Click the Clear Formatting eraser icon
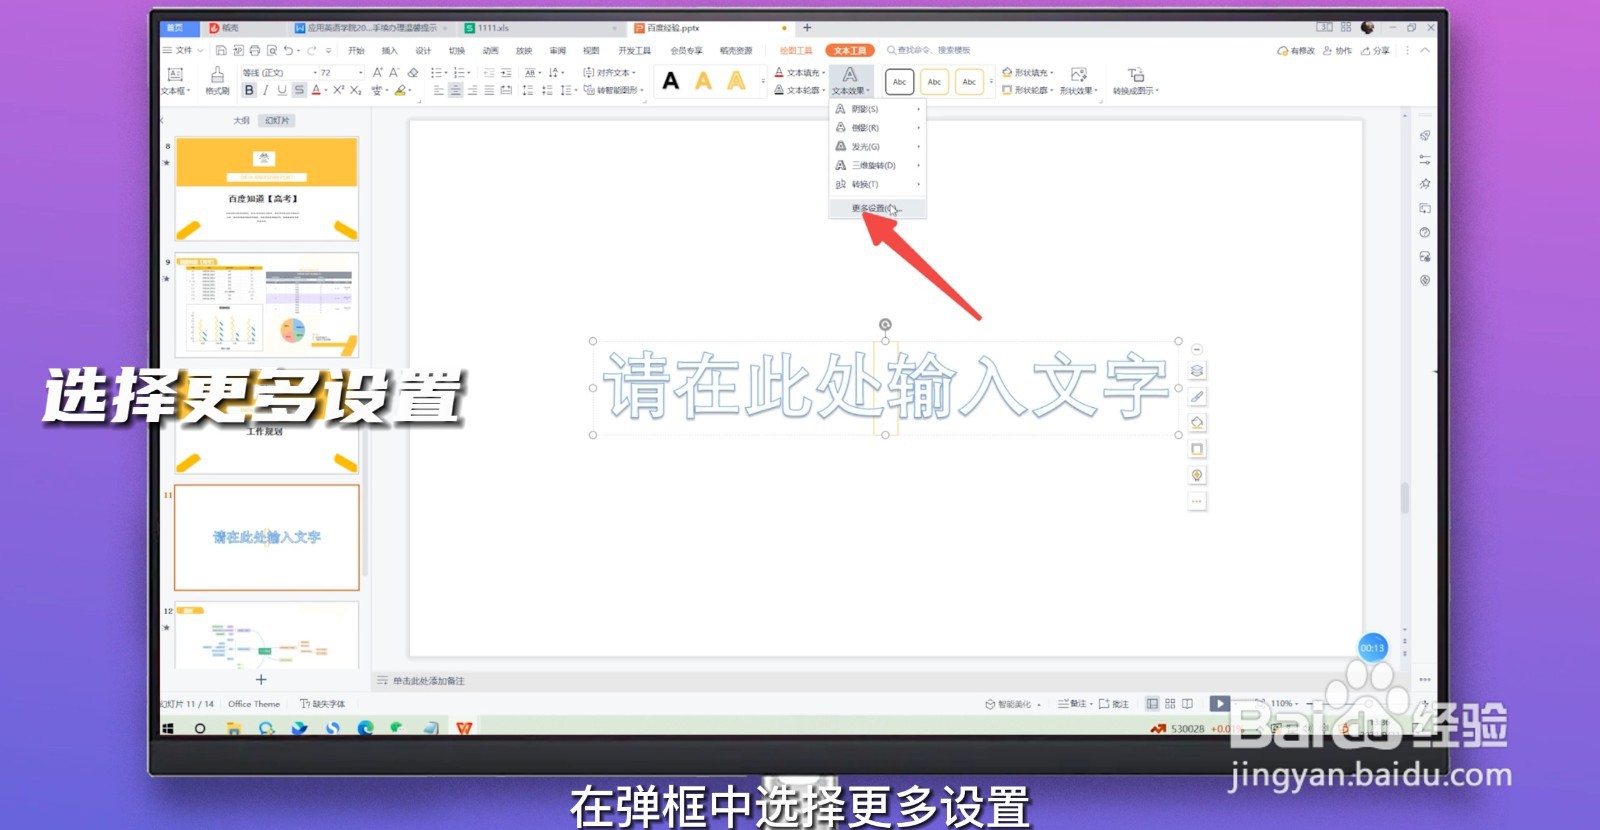 tap(412, 72)
